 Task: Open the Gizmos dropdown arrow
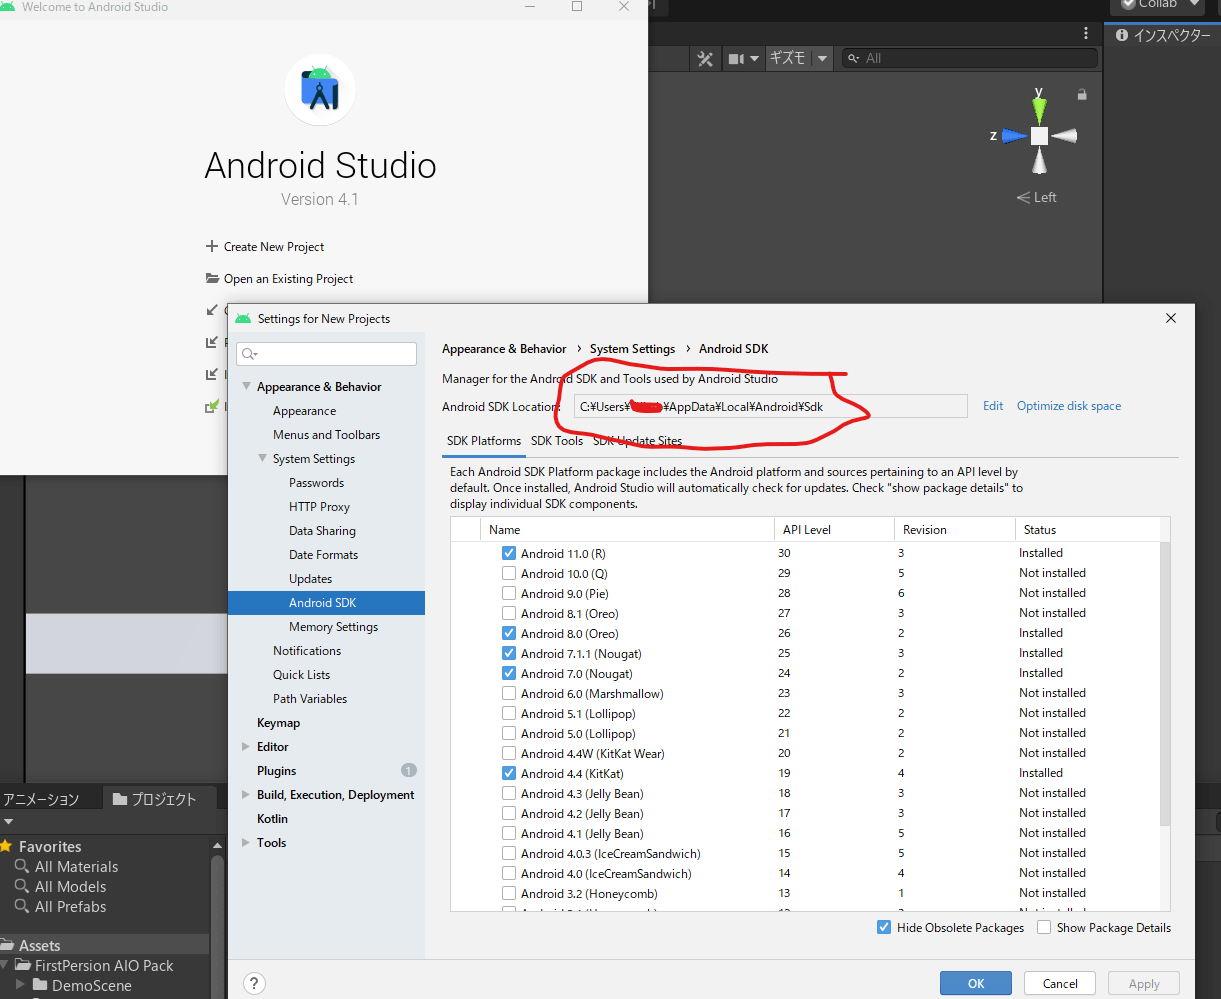coord(822,59)
